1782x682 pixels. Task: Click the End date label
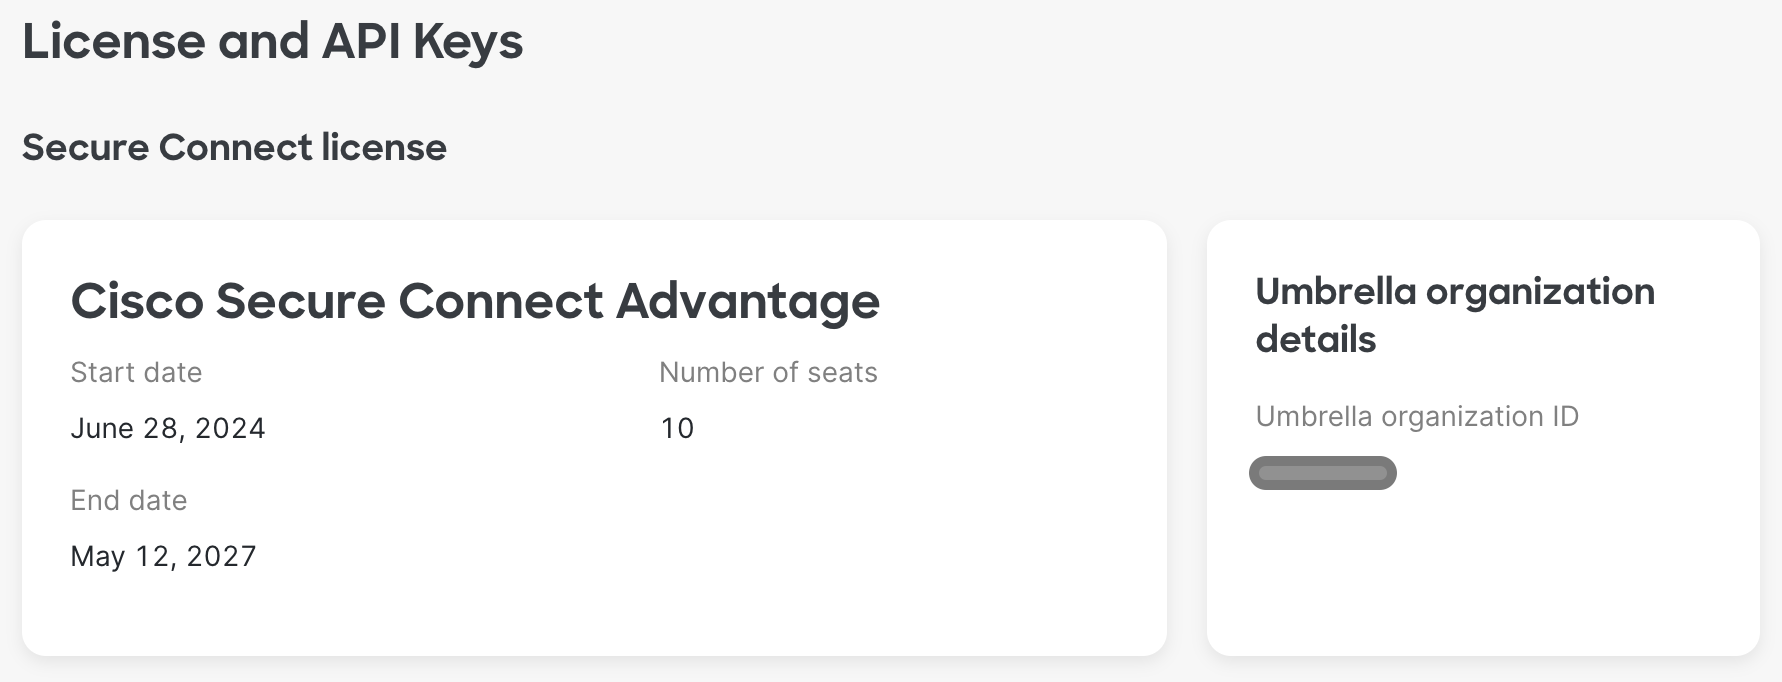coord(128,500)
